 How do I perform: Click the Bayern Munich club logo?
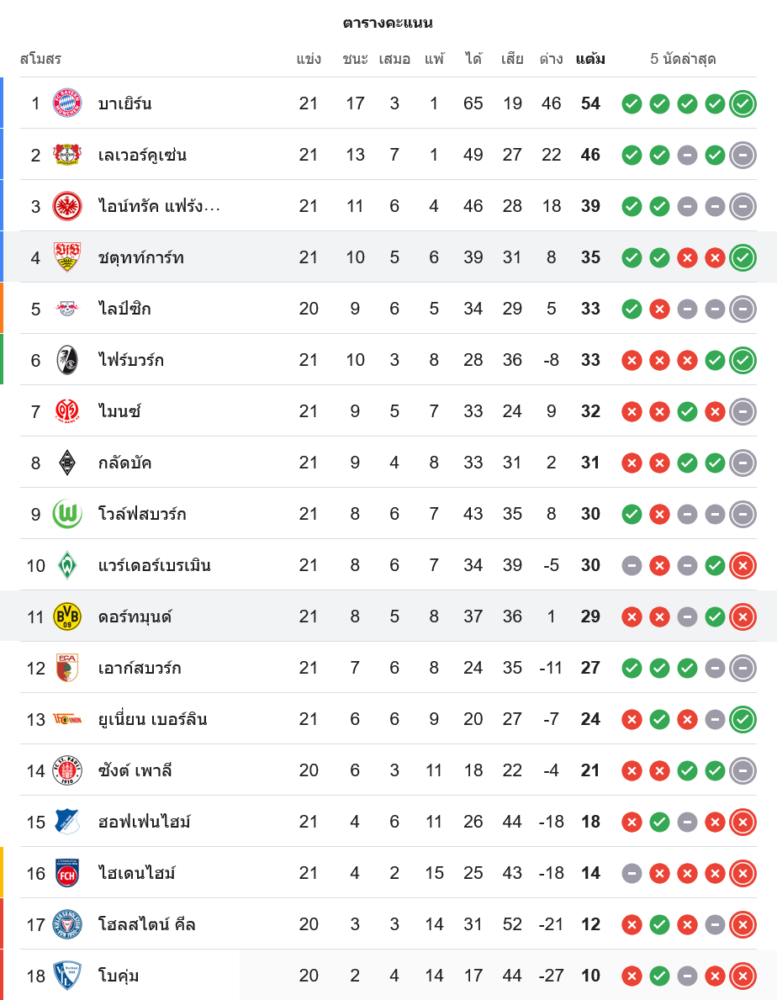pyautogui.click(x=67, y=103)
